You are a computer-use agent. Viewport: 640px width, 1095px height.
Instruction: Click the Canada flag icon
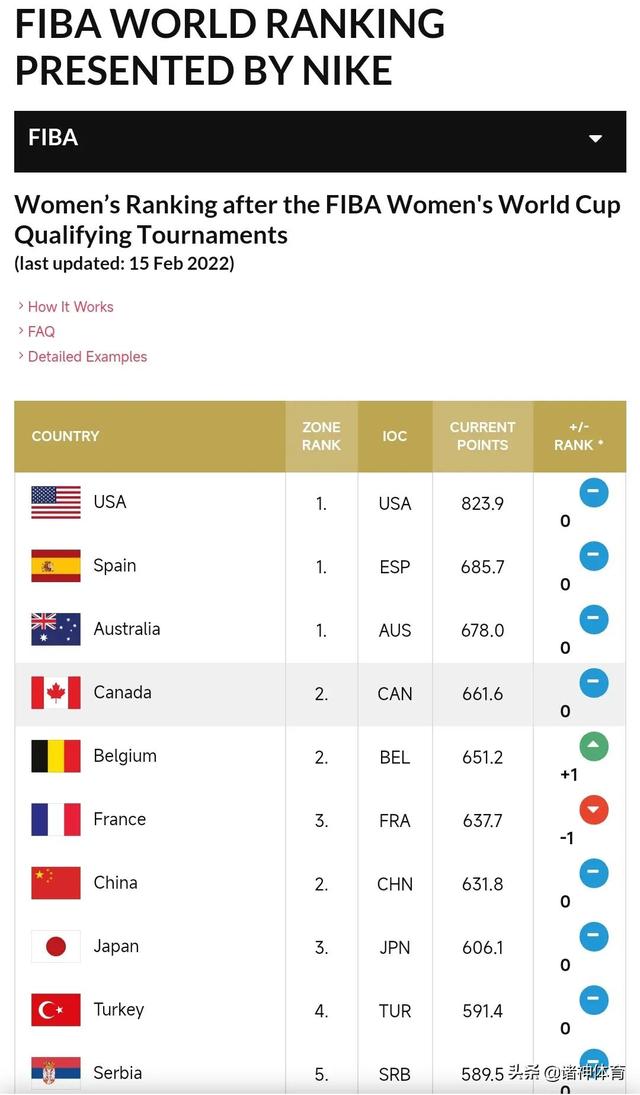click(56, 693)
